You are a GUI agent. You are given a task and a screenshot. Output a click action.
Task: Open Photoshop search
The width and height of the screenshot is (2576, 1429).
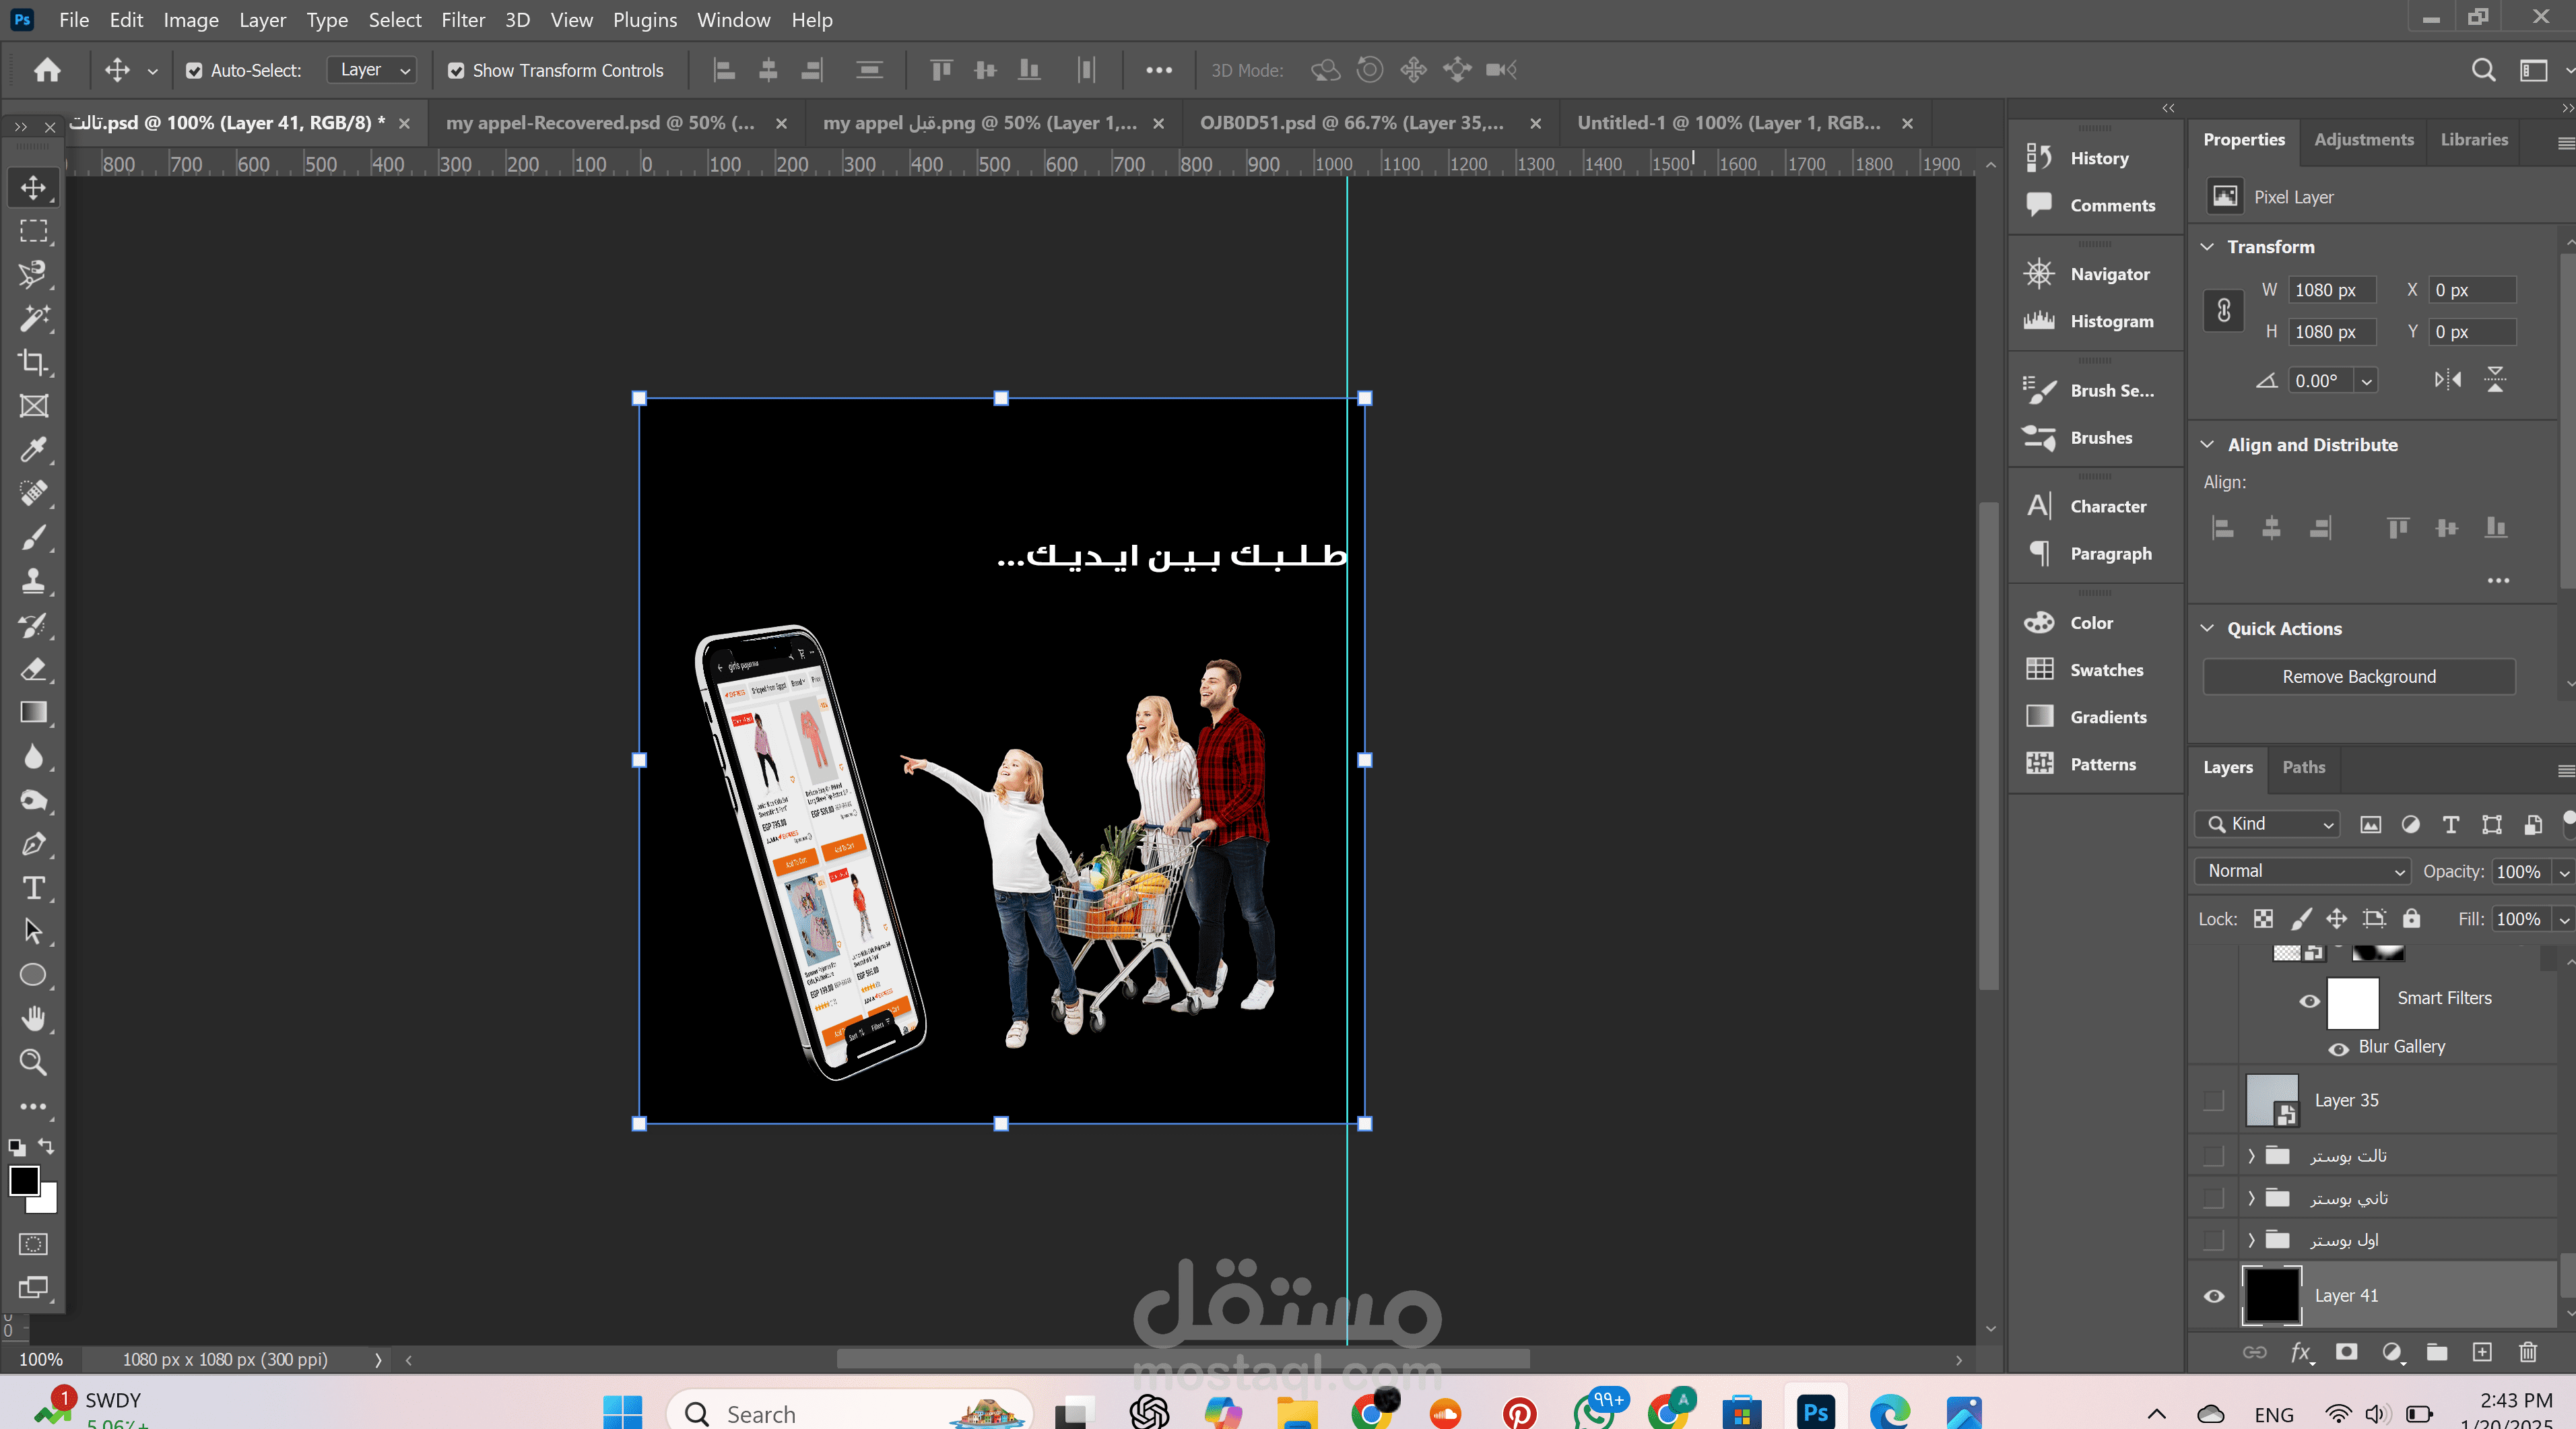[2483, 70]
